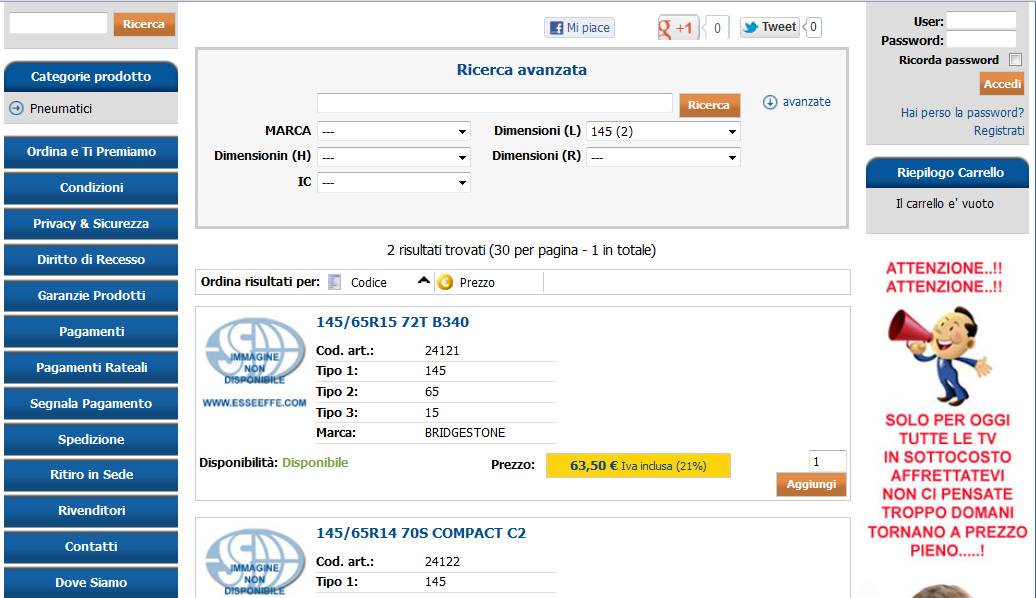Open Garanzie Prodotti page

[x=91, y=295]
